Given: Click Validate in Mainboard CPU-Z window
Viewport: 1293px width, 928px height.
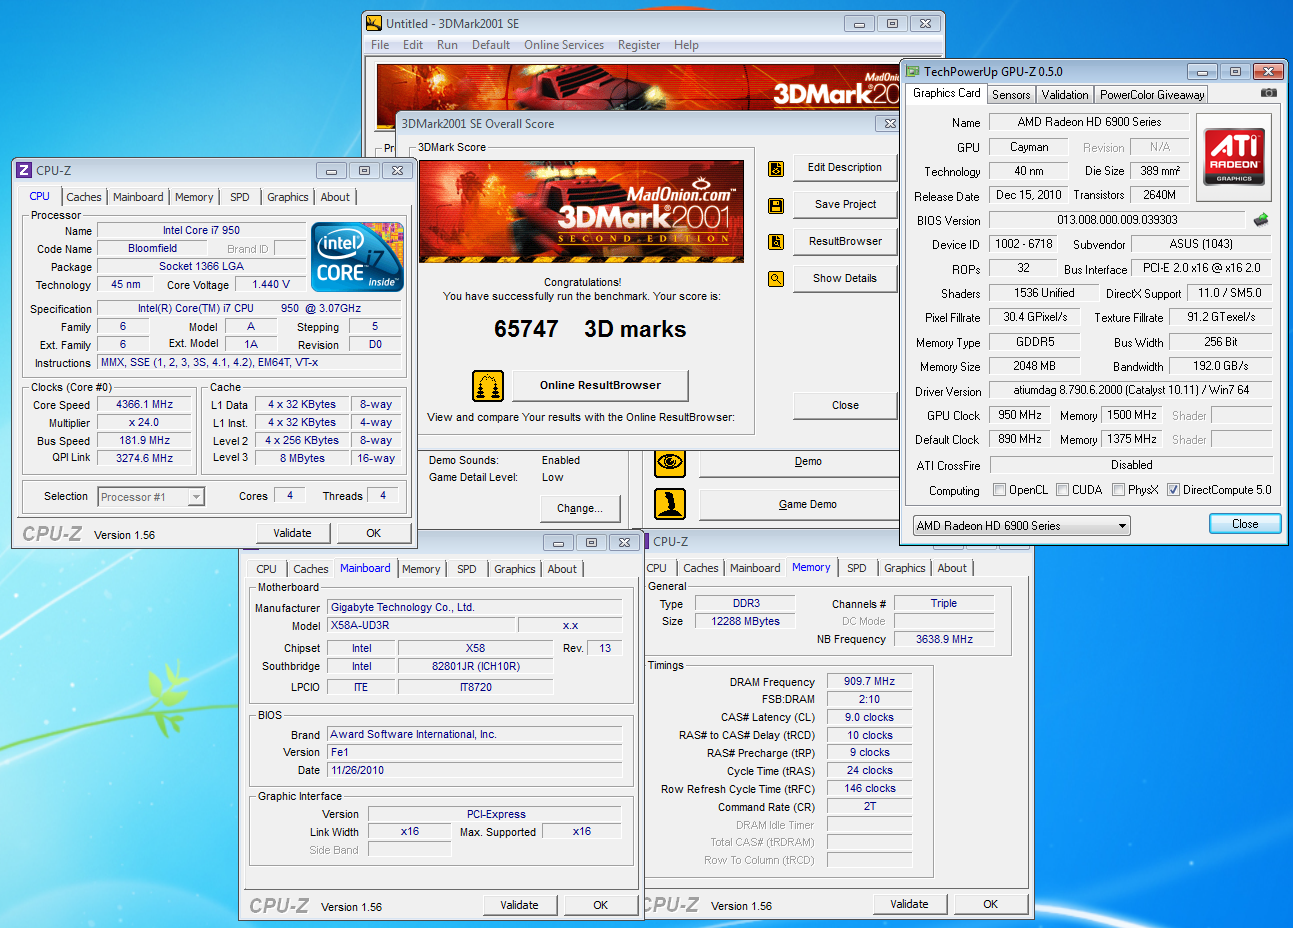Looking at the screenshot, I should pos(519,905).
